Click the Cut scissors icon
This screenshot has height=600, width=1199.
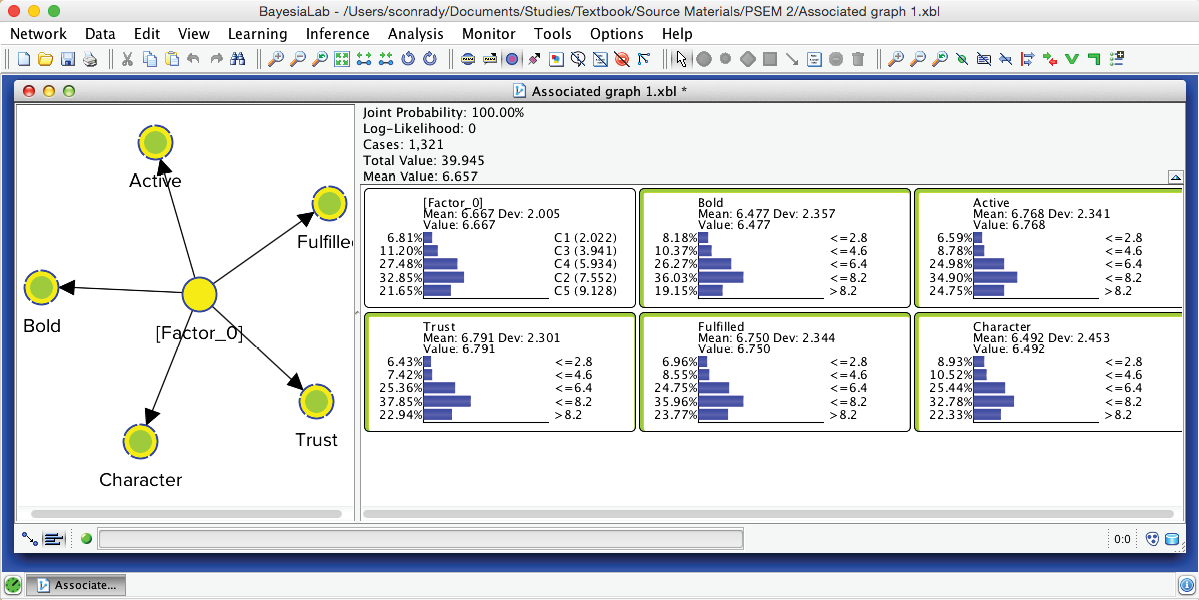[127, 59]
